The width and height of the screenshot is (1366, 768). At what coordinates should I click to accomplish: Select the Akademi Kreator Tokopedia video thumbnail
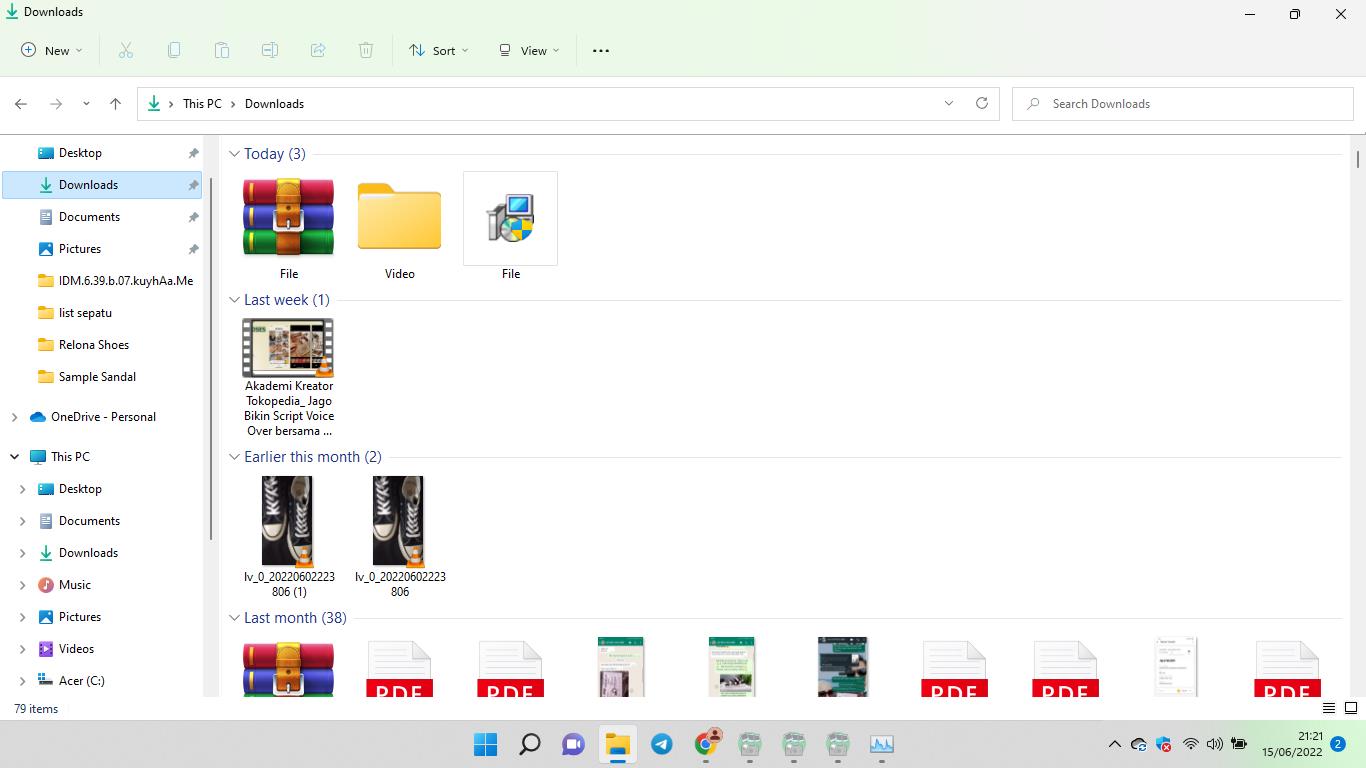point(288,348)
